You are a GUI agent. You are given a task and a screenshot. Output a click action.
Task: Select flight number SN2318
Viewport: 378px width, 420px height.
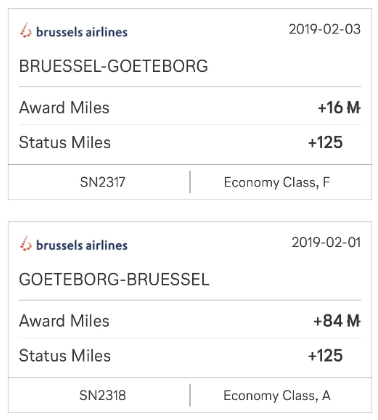click(x=102, y=395)
